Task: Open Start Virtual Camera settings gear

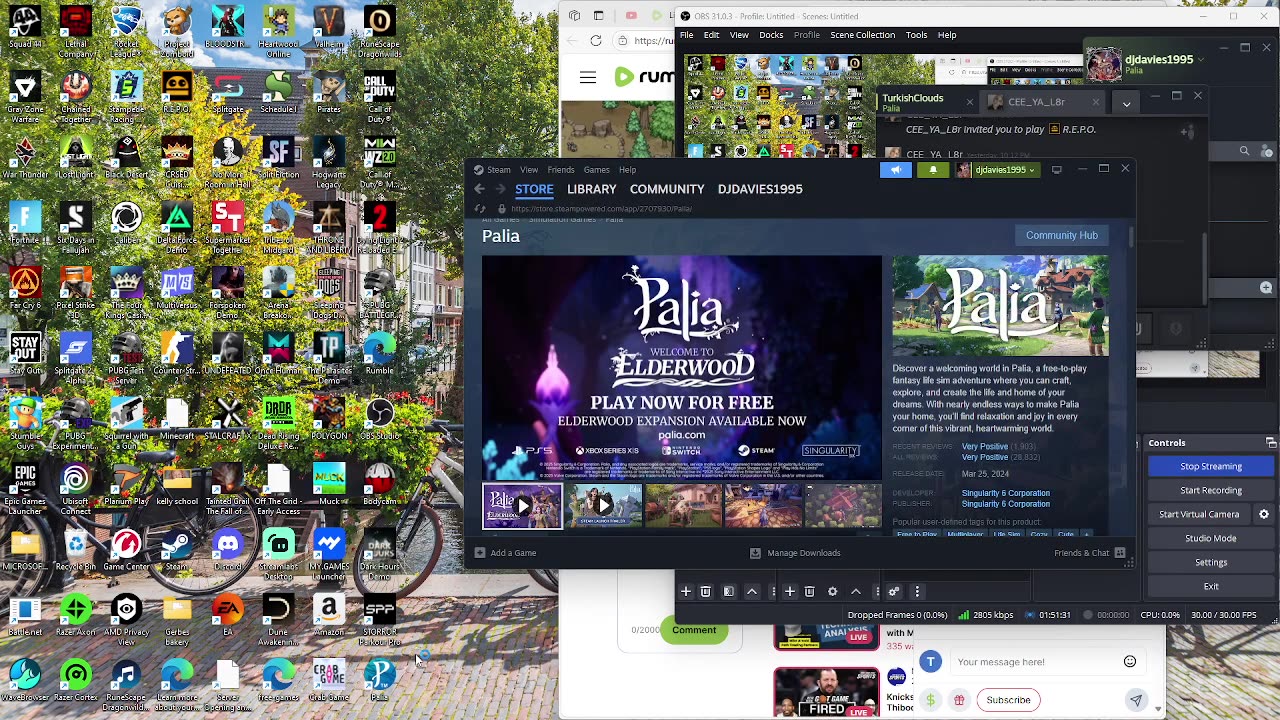Action: (x=1264, y=514)
